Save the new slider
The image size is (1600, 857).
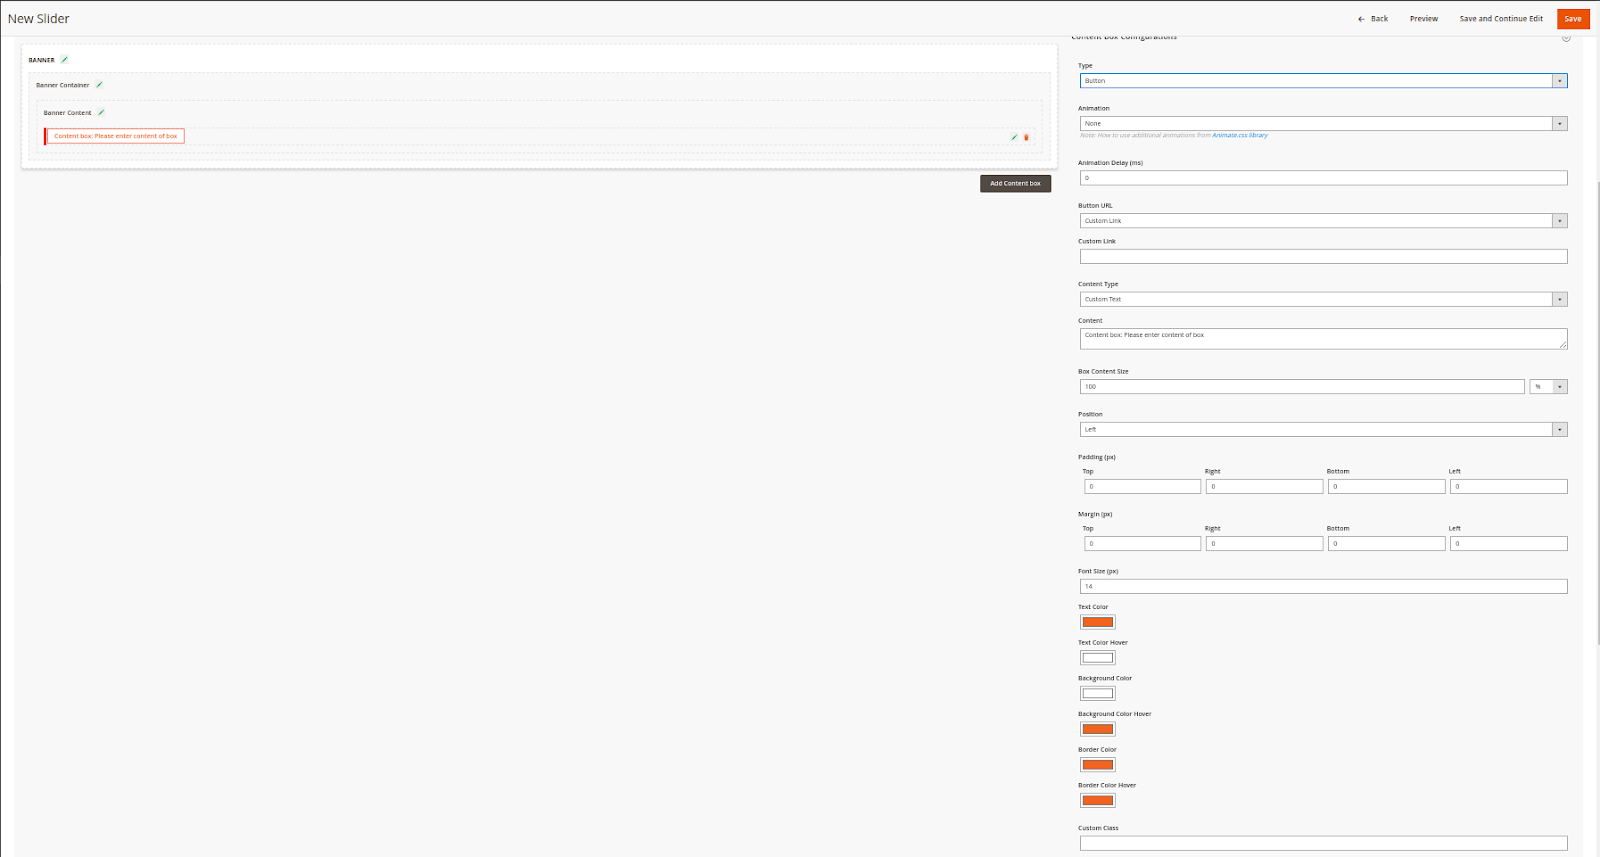pos(1573,19)
